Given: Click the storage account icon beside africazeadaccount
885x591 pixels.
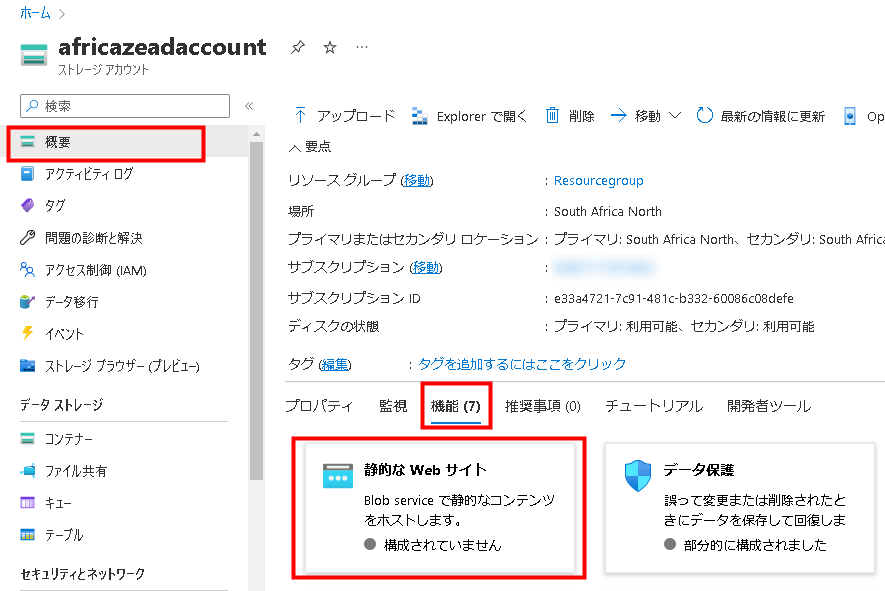Looking at the screenshot, I should click(34, 55).
